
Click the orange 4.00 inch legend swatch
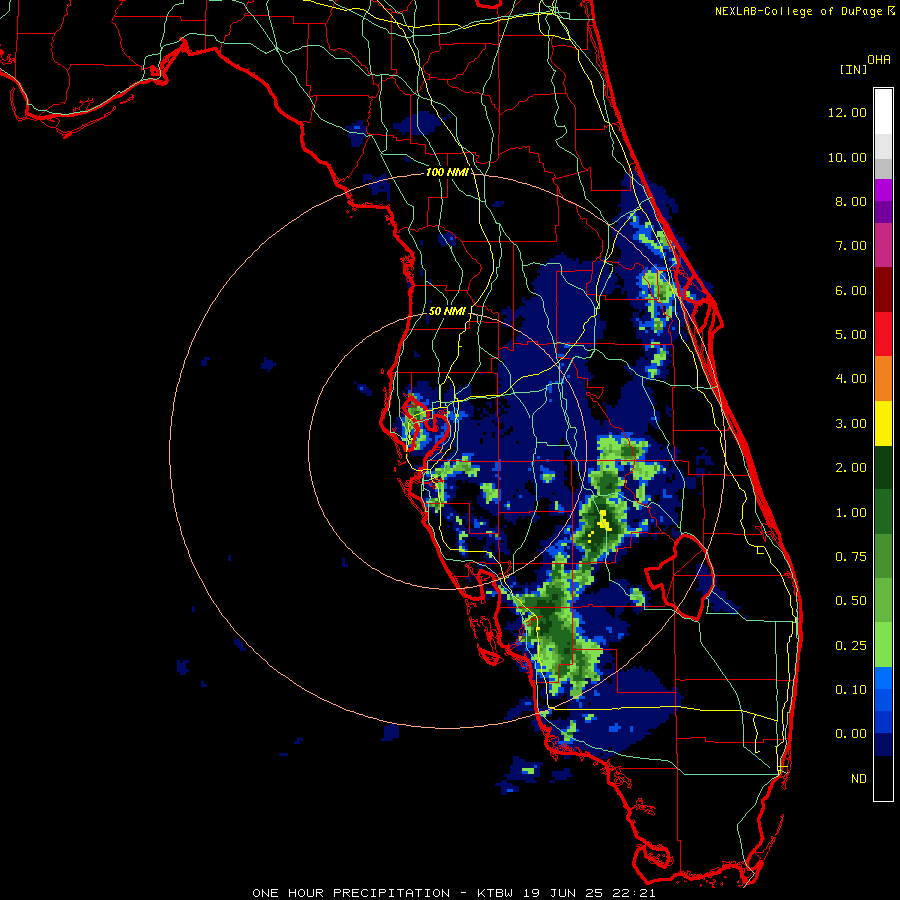883,379
